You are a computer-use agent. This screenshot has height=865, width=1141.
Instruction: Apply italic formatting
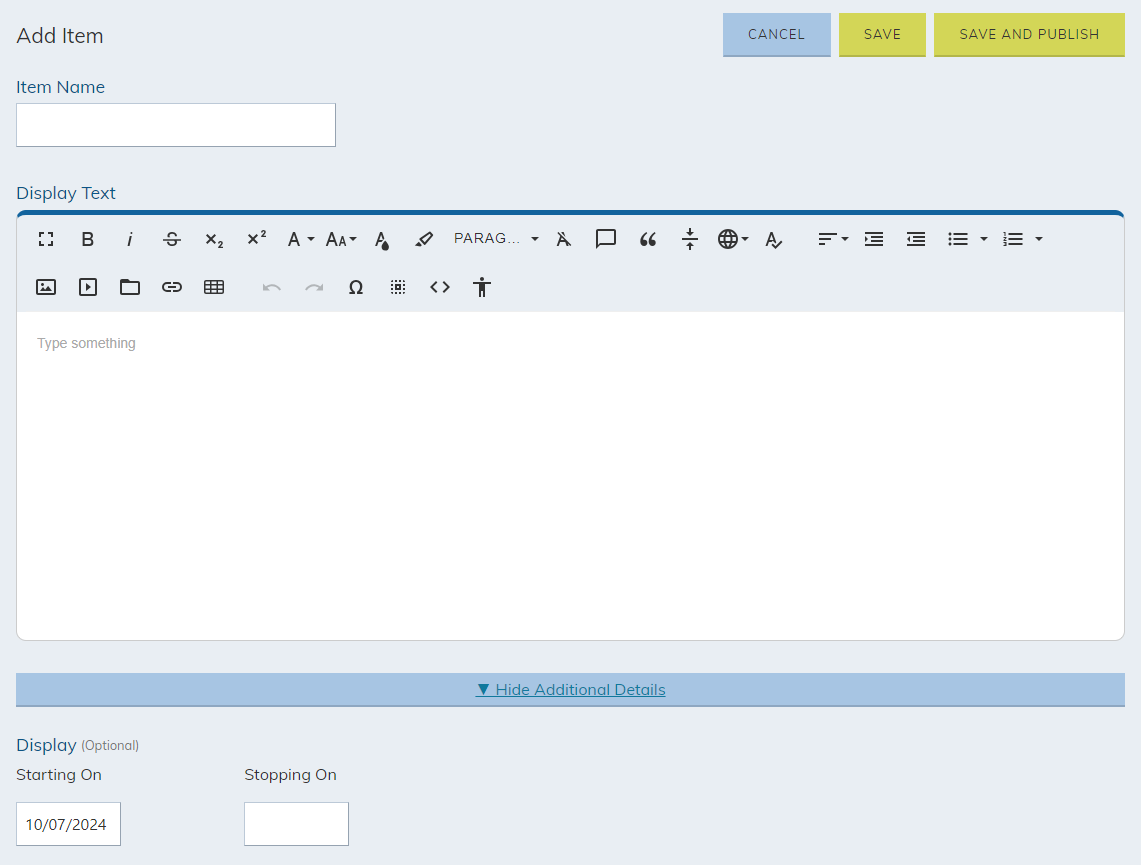pyautogui.click(x=130, y=239)
